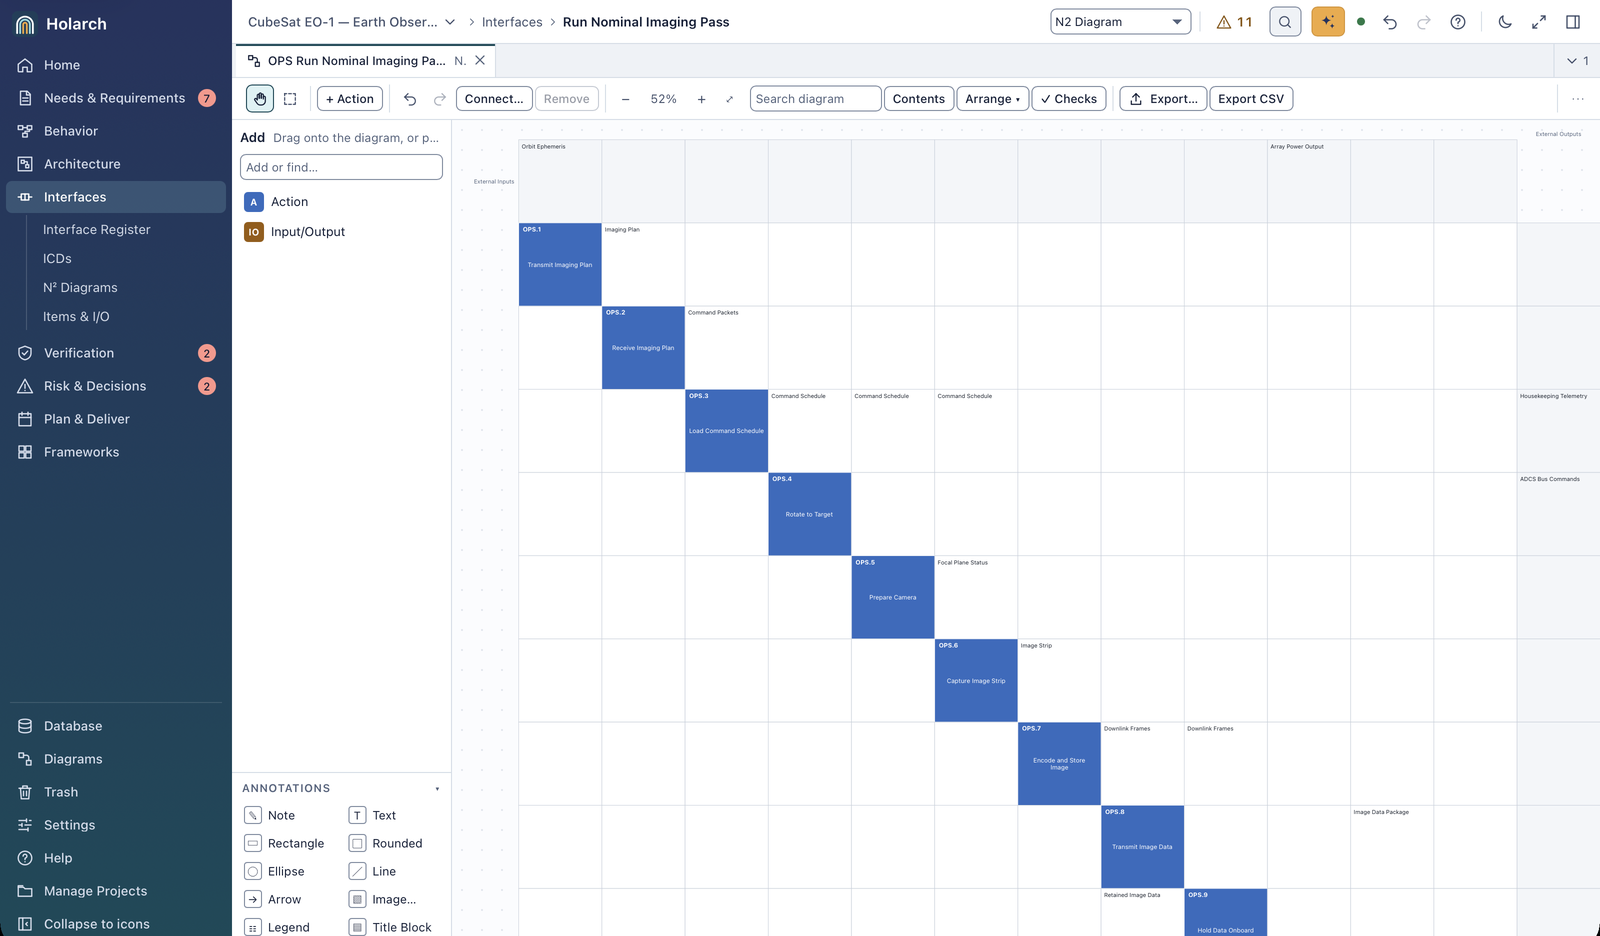Toggle dark mode moon icon
This screenshot has width=1600, height=936.
[1505, 22]
